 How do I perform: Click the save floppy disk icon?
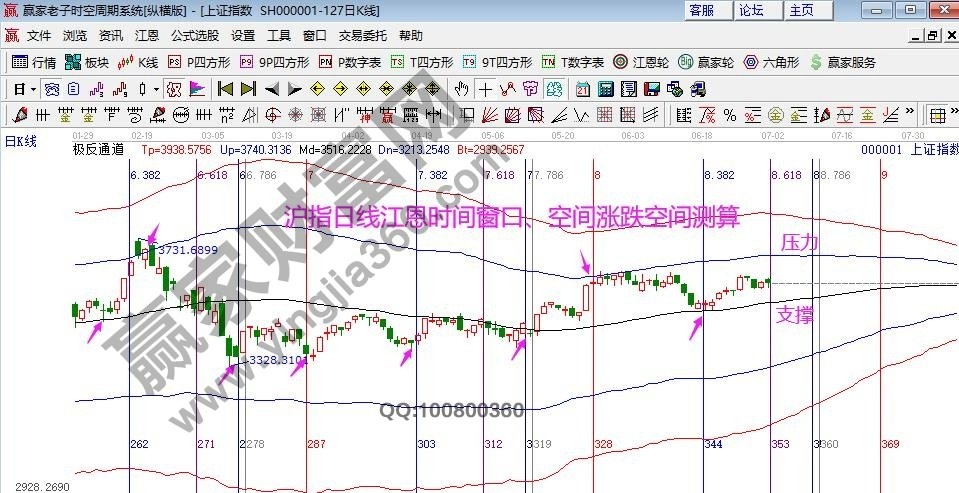[650, 88]
